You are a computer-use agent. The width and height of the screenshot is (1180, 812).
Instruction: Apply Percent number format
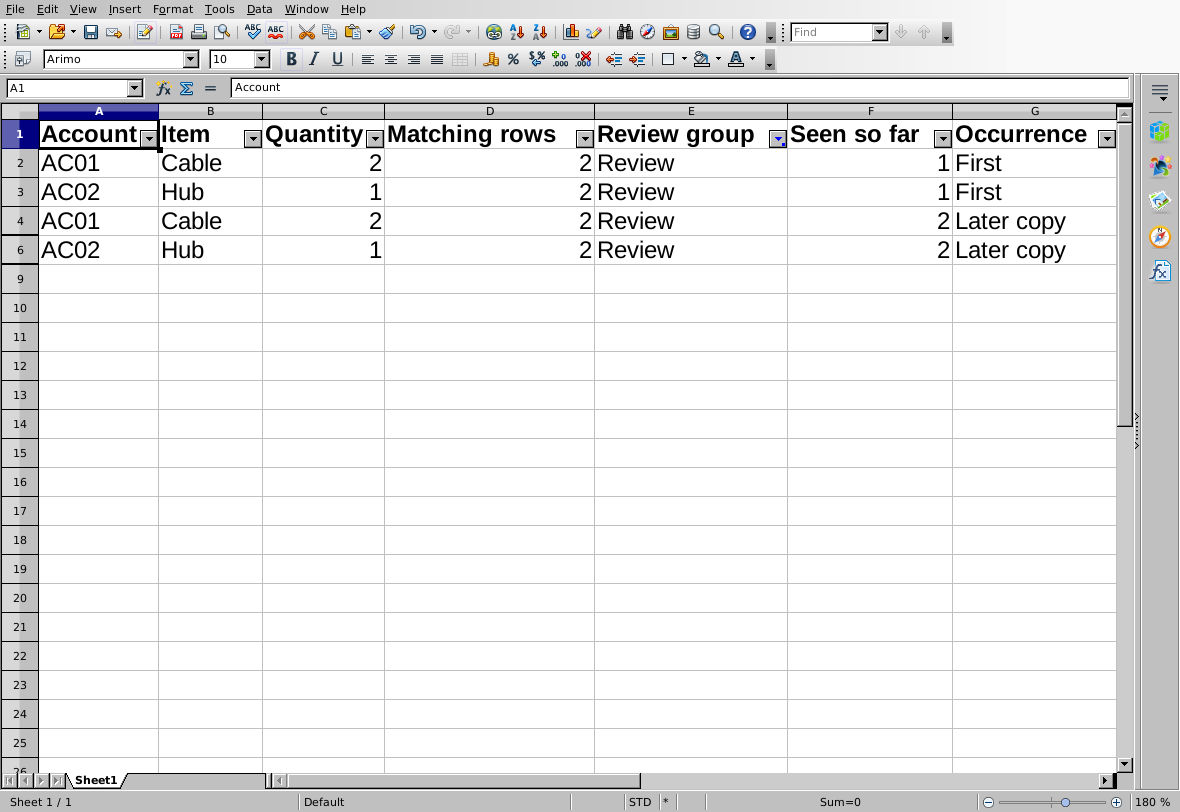click(x=513, y=59)
